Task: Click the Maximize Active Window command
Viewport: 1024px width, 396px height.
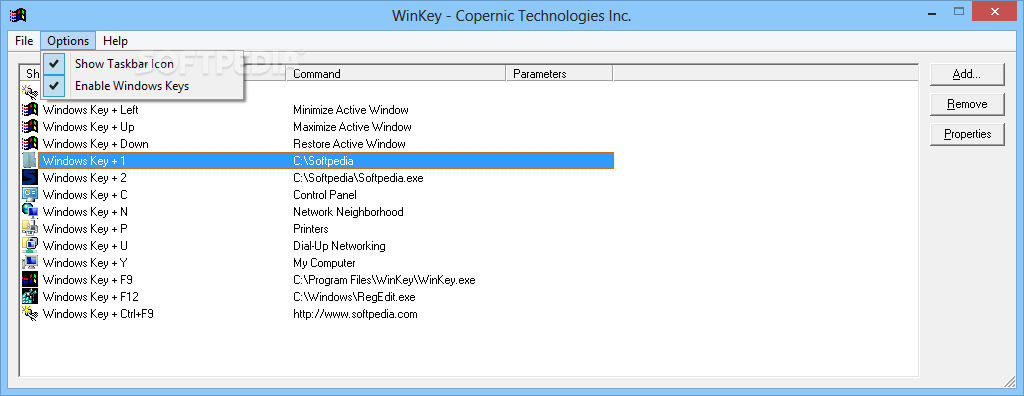Action: 352,127
